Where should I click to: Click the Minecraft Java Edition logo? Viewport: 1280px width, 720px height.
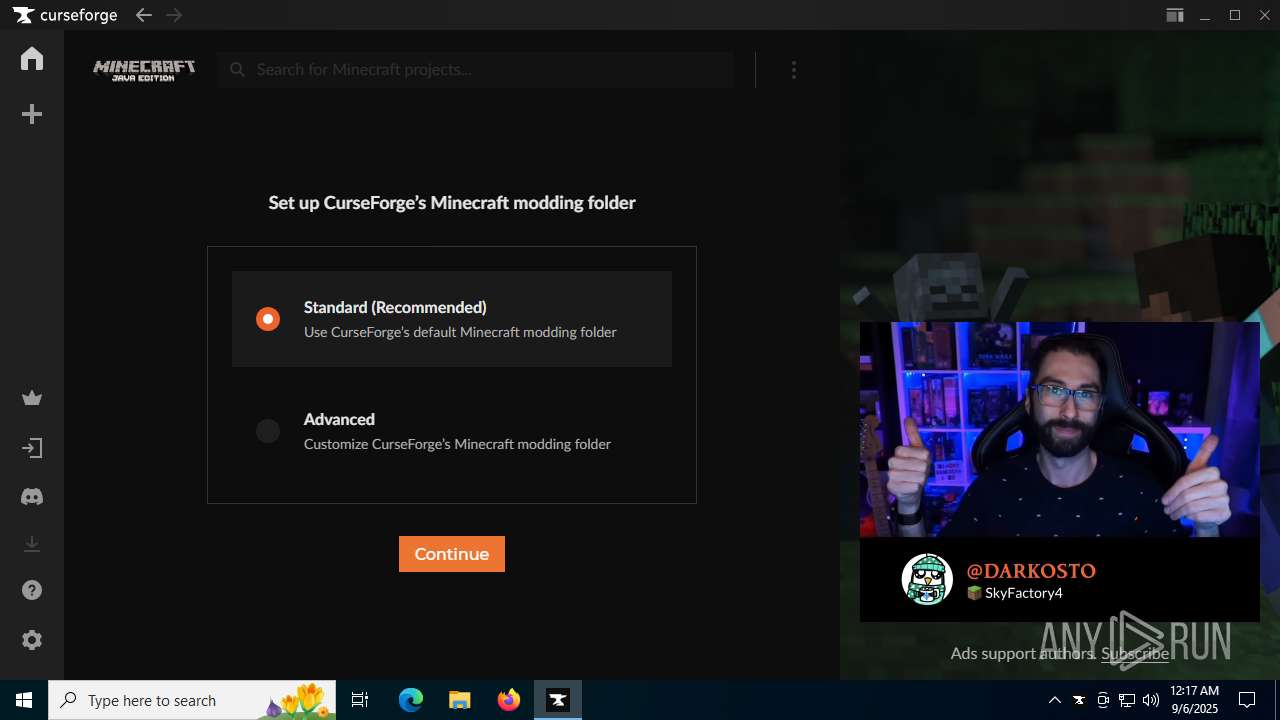coord(144,70)
